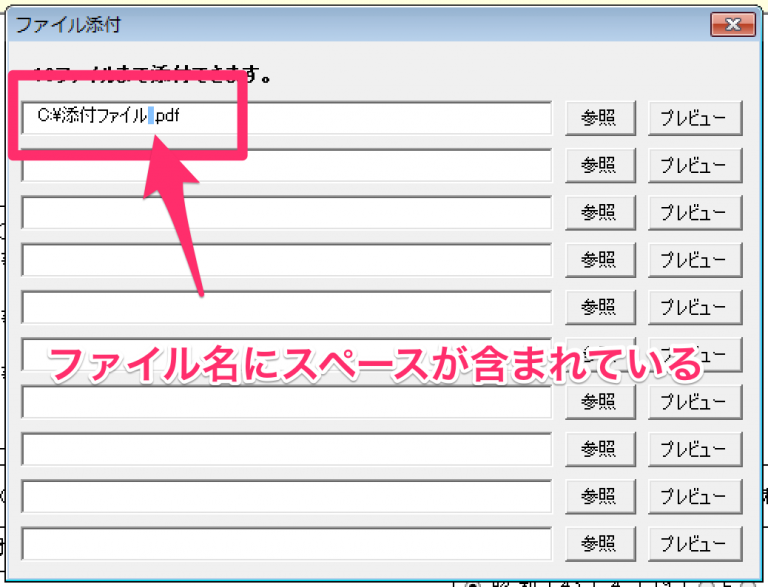Click プレビュー button in the fifth row
Viewport: 768px width, 587px height.
pyautogui.click(x=695, y=308)
